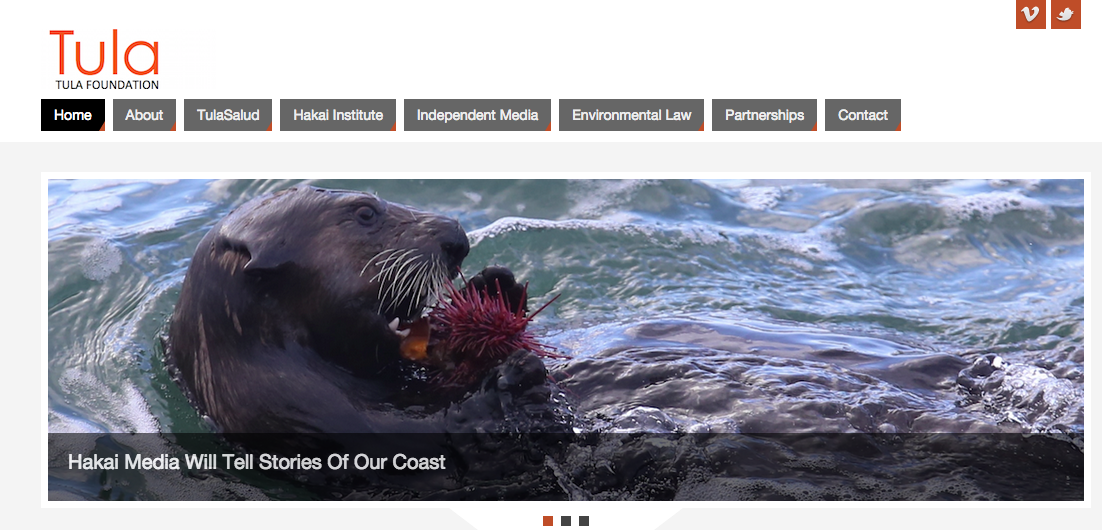1102x530 pixels.
Task: Click the Hakai Media Will Tell Stories headline
Action: click(257, 463)
